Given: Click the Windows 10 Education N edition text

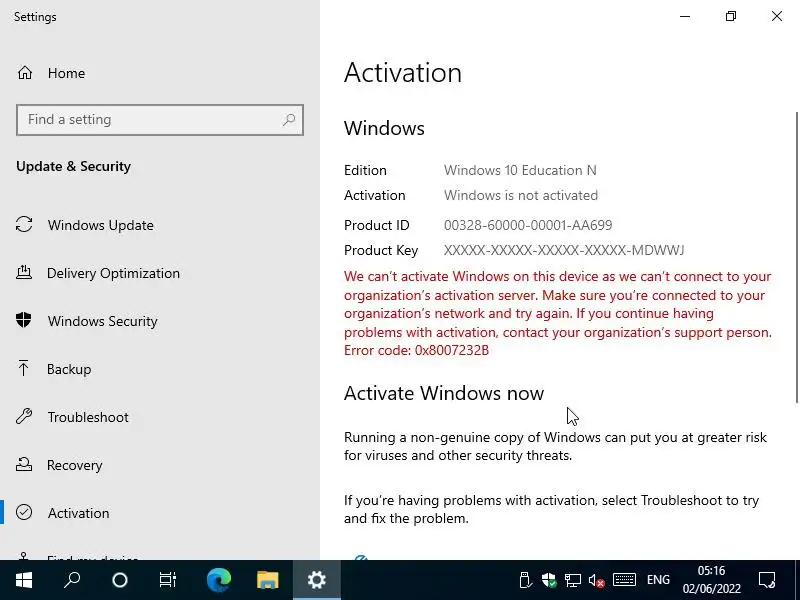Looking at the screenshot, I should coord(520,170).
